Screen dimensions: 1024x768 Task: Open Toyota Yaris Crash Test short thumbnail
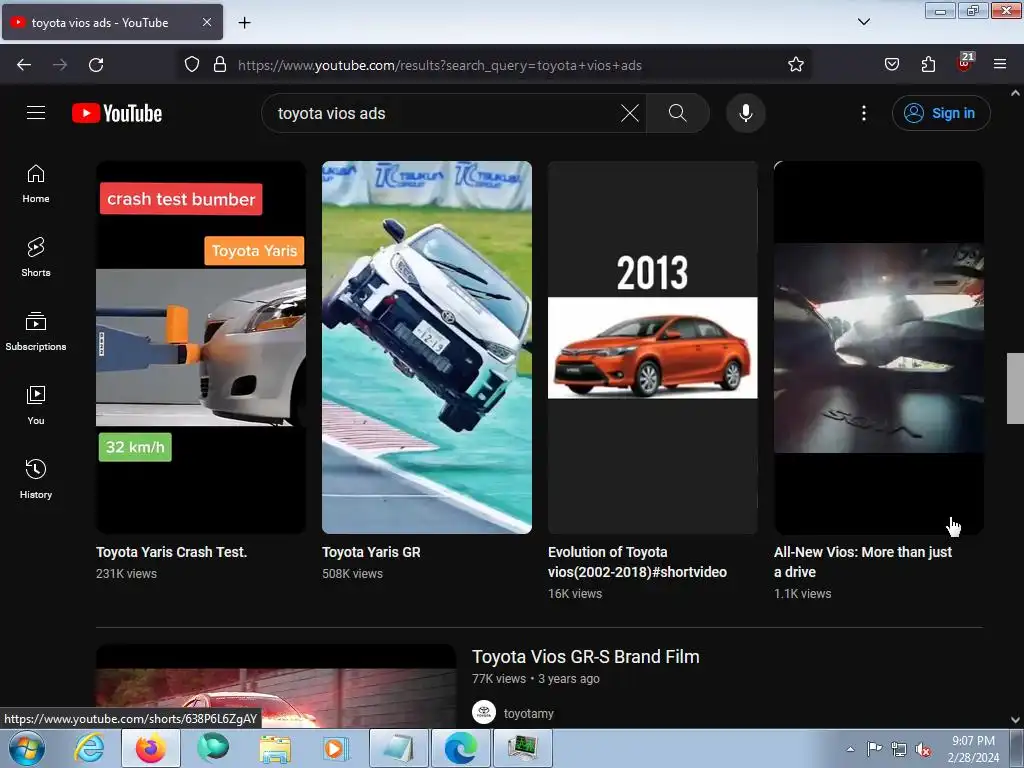pyautogui.click(x=200, y=347)
